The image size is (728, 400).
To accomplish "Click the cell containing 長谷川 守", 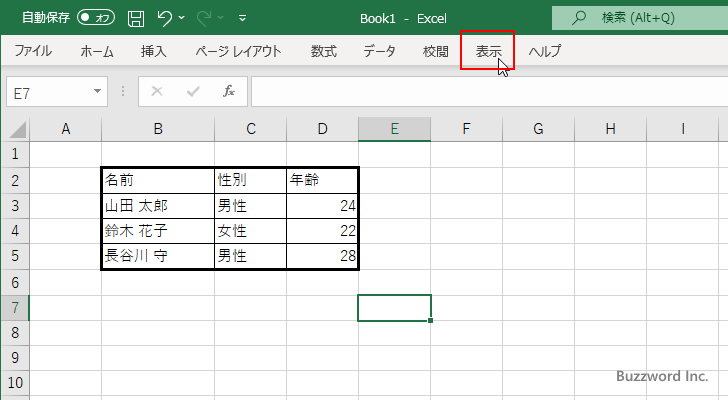I will tap(158, 256).
